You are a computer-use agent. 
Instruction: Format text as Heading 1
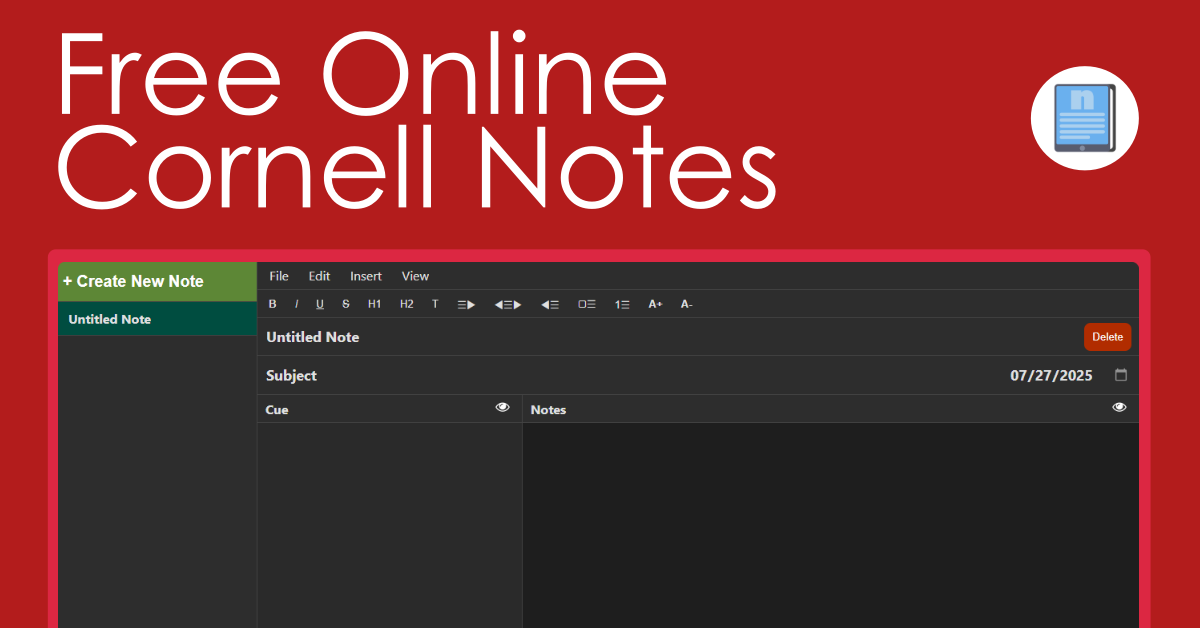coord(374,304)
